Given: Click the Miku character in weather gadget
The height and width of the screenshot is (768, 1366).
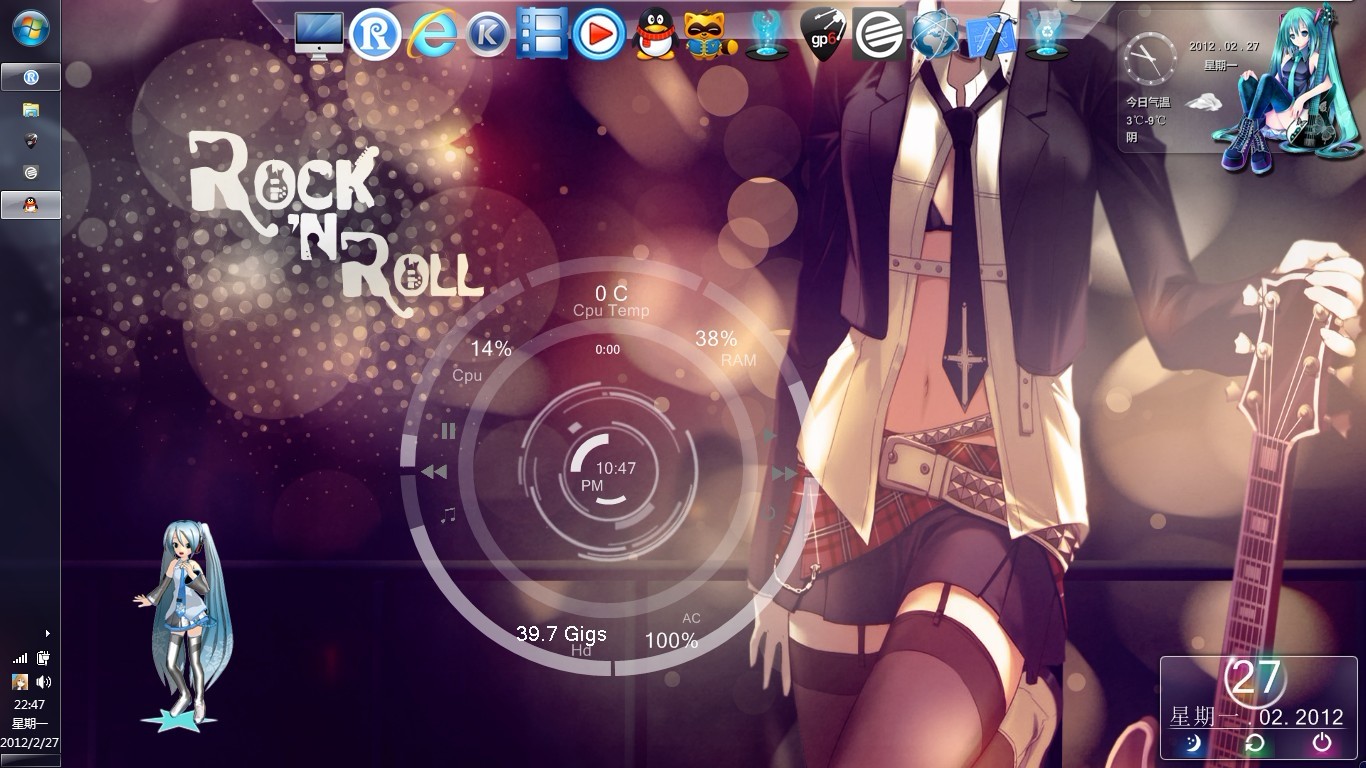Looking at the screenshot, I should coord(1288,88).
